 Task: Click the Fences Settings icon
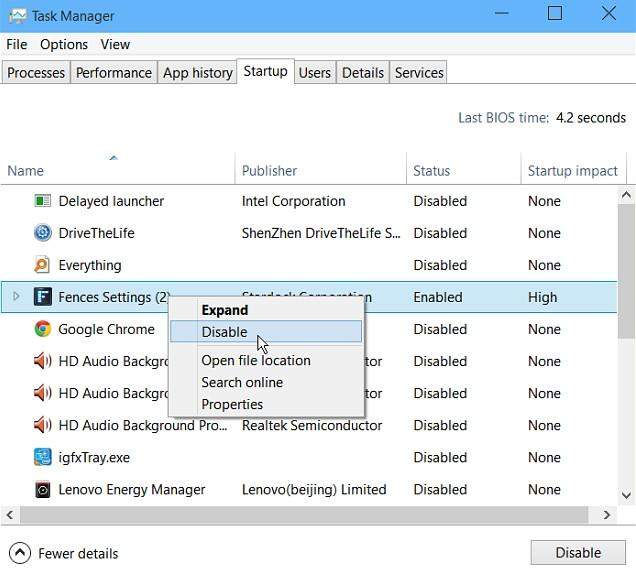tap(43, 297)
